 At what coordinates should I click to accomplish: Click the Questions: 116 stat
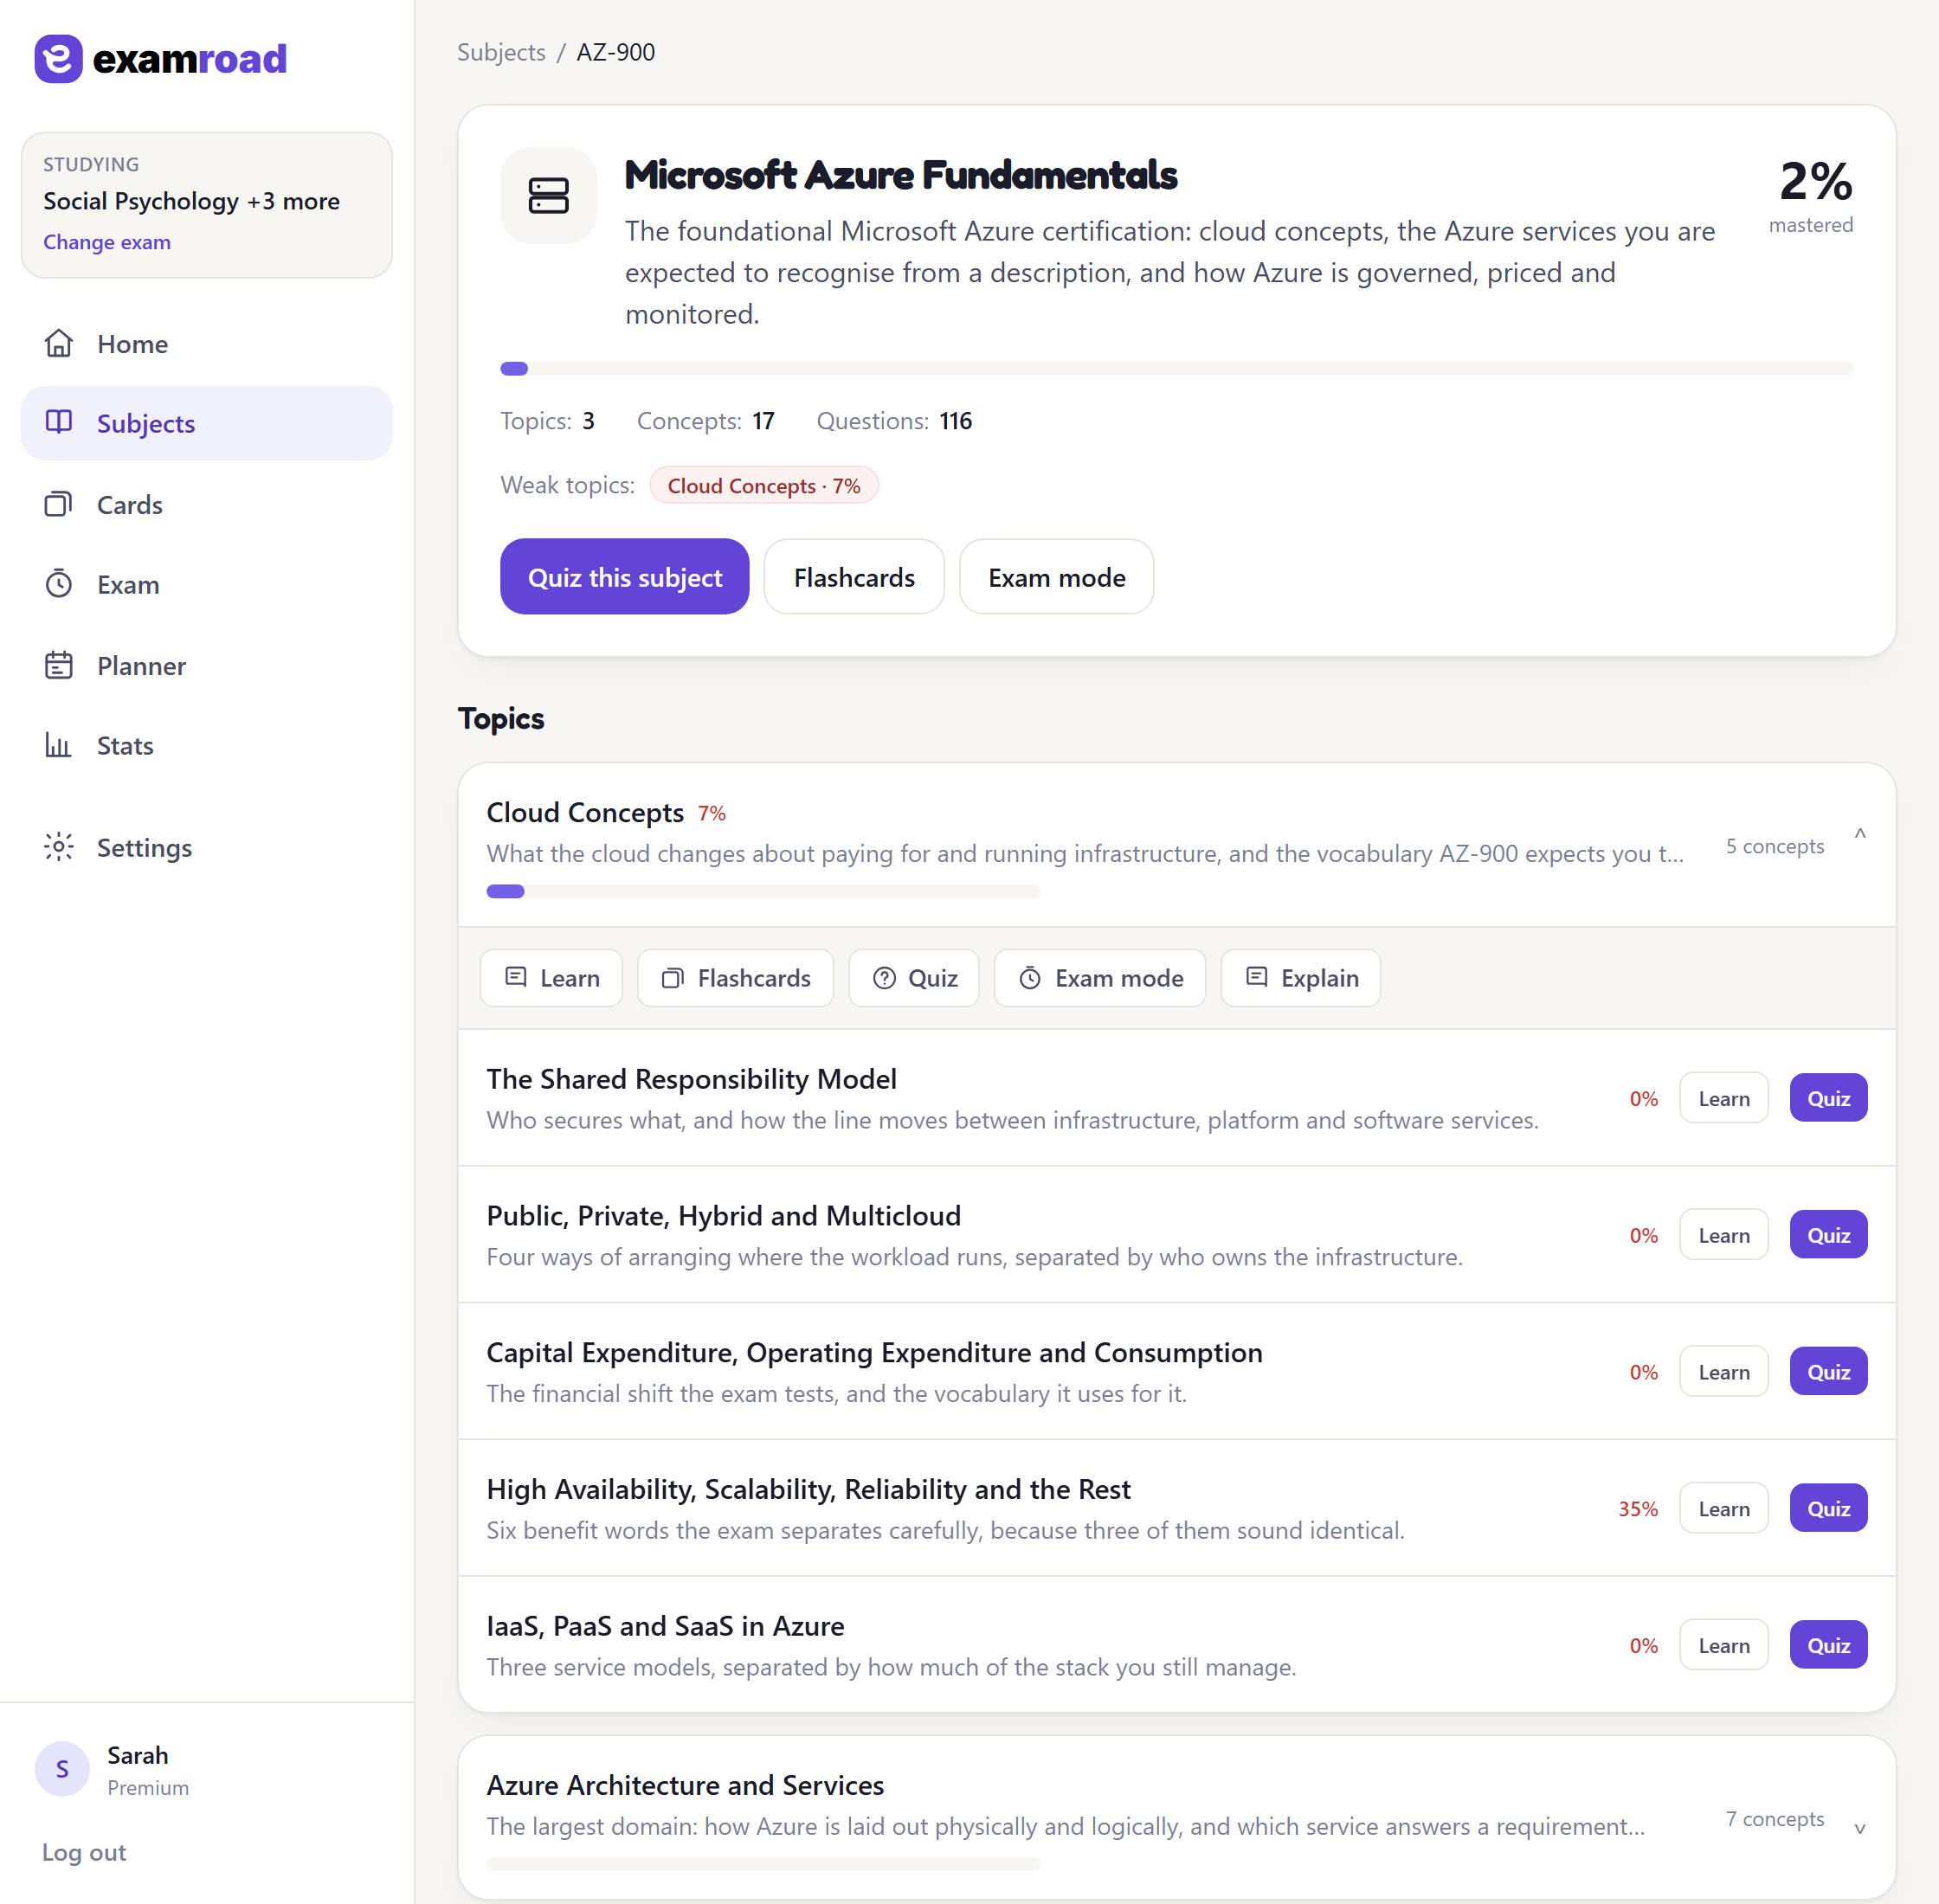tap(894, 421)
